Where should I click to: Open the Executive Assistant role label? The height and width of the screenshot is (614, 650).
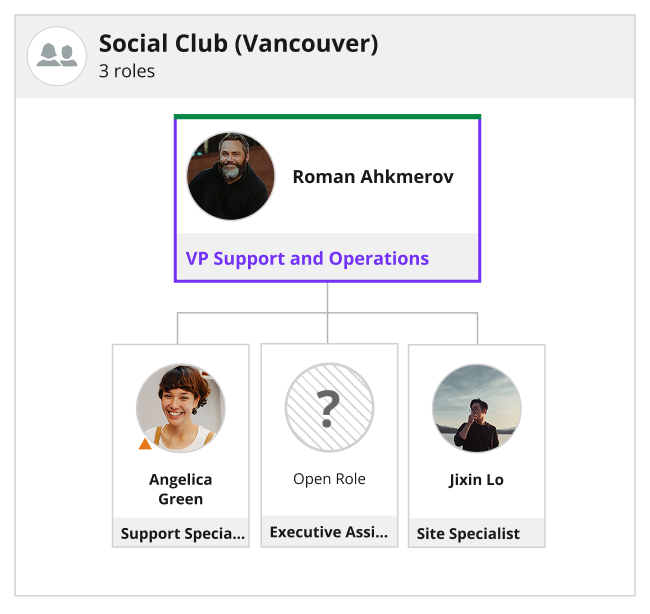329,532
